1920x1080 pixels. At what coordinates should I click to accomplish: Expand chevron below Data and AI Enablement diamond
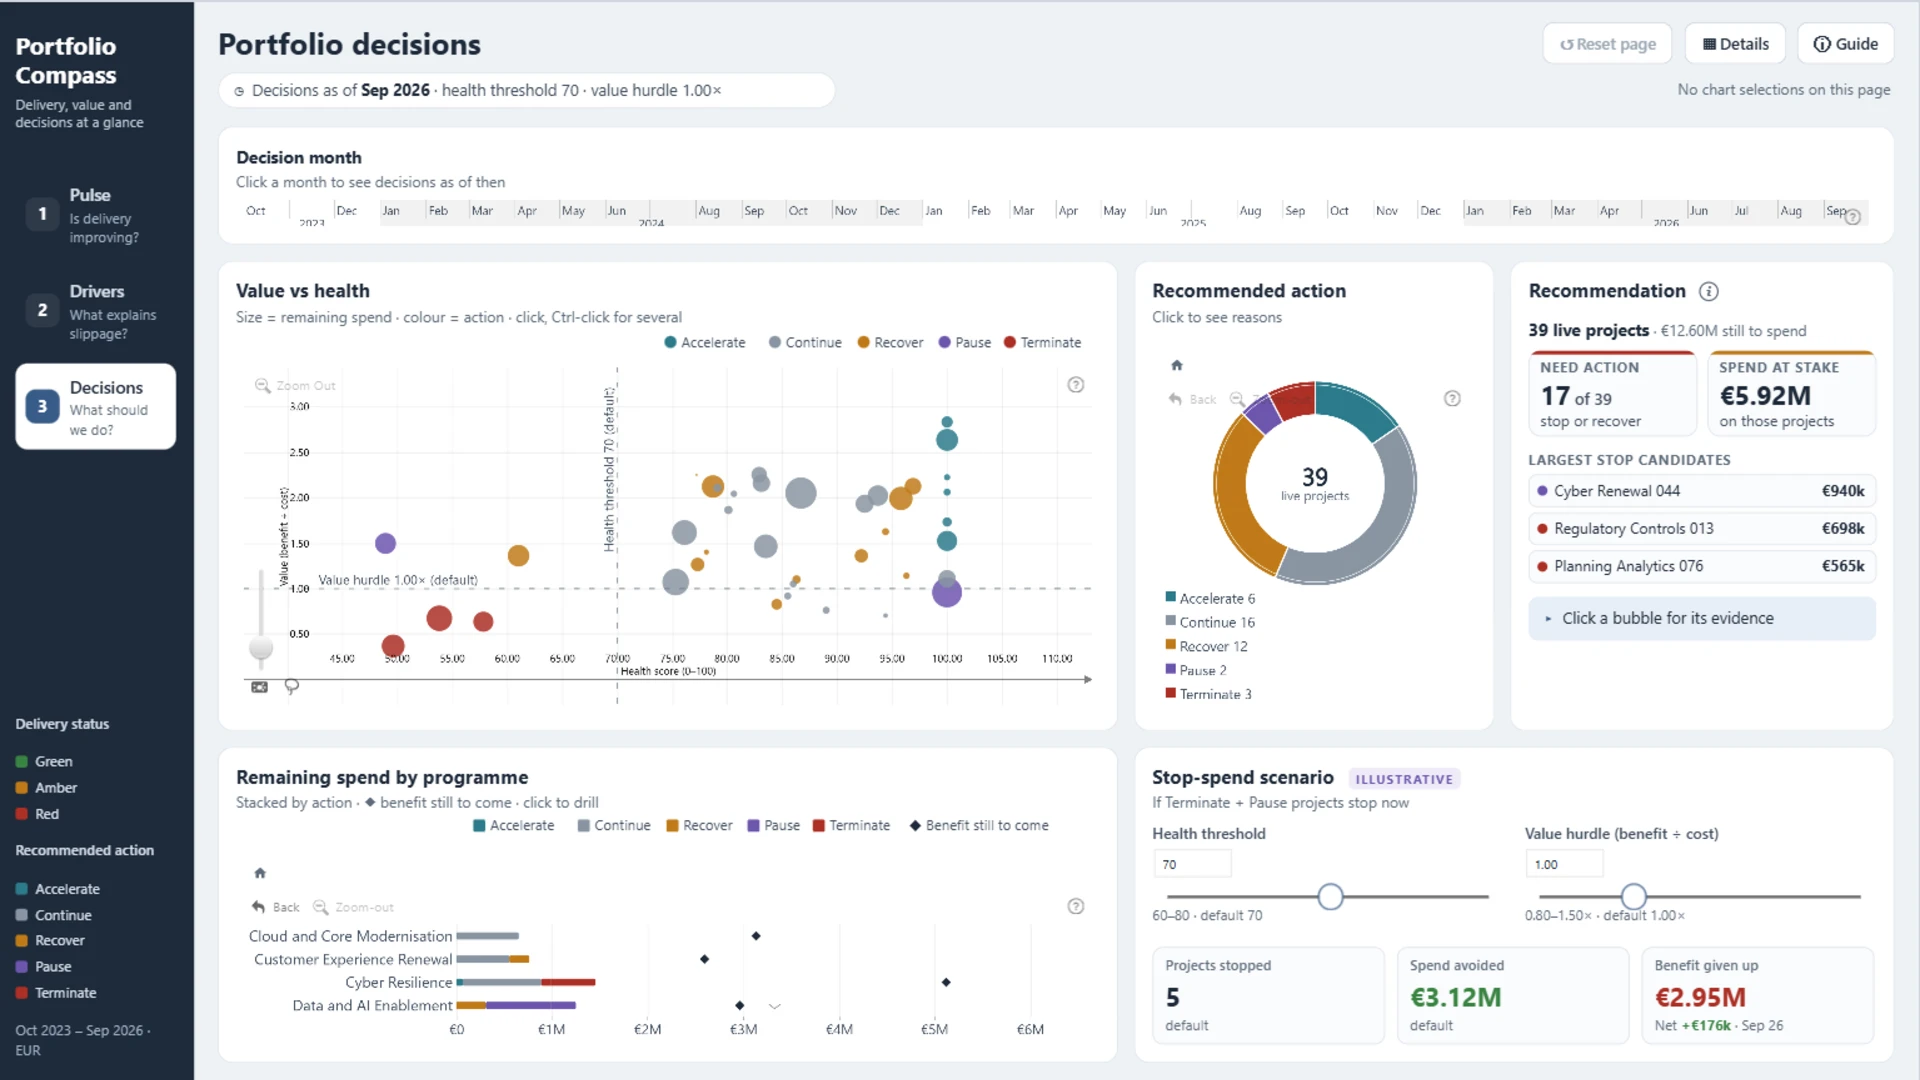(774, 1006)
